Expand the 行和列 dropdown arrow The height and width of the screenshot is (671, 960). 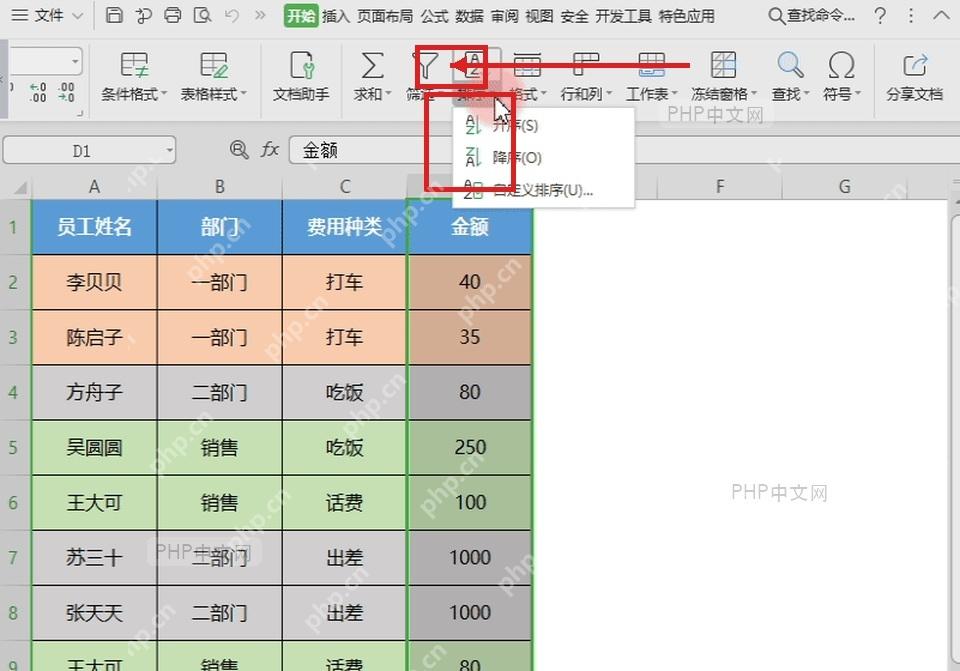point(609,94)
